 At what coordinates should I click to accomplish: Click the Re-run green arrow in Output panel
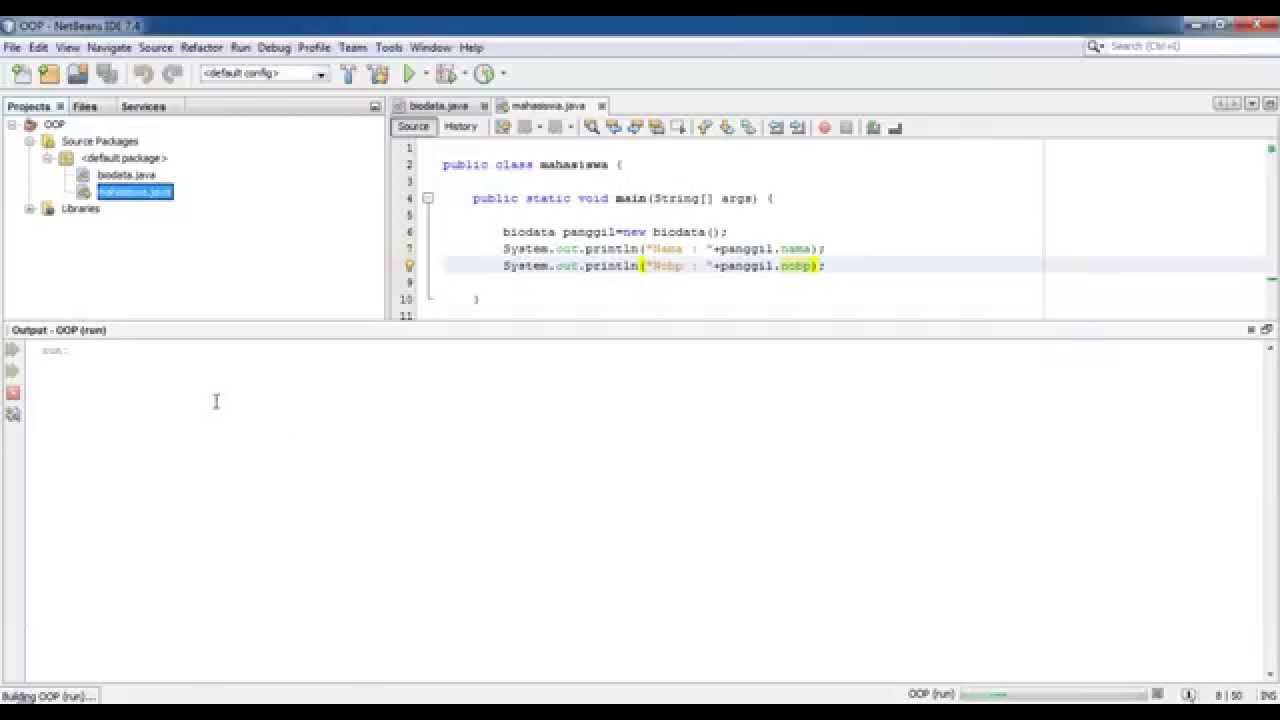[x=13, y=350]
